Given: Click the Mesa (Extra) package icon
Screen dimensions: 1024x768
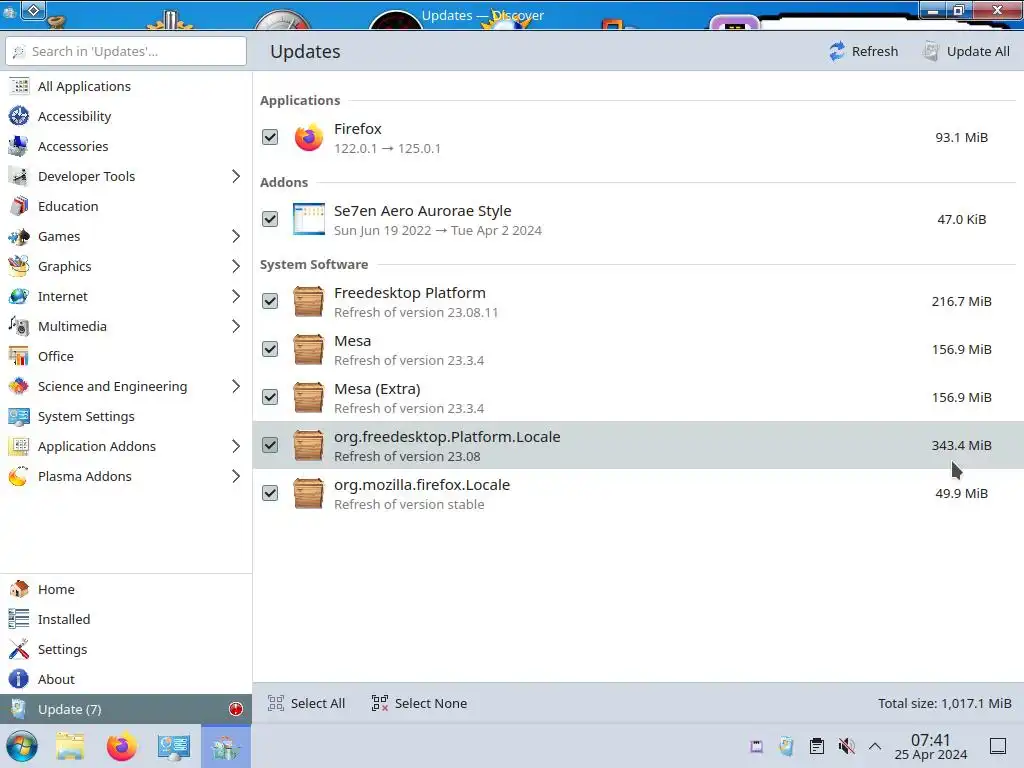Looking at the screenshot, I should click(308, 397).
